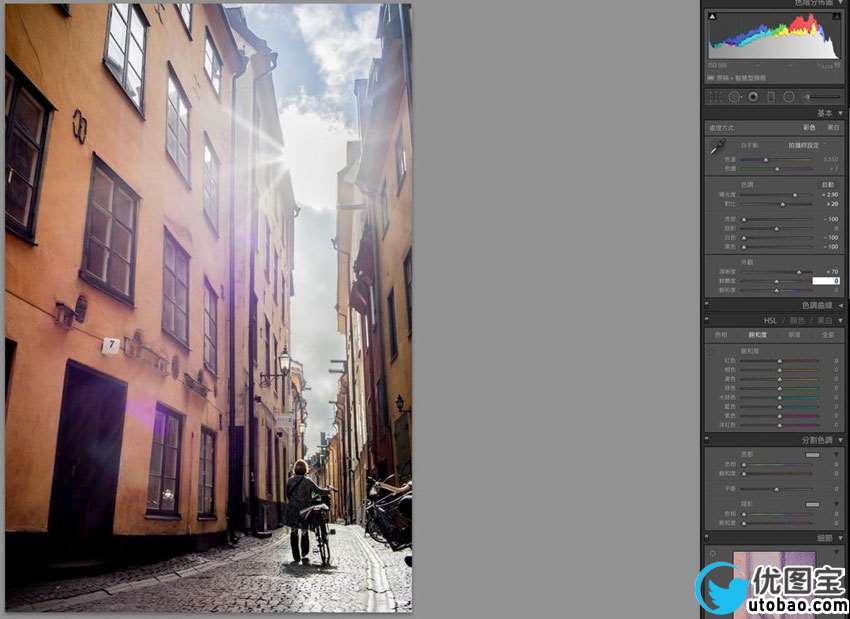Screen dimensions: 850x619
Task: Click the Red saturation slider in HSL
Action: [780, 360]
